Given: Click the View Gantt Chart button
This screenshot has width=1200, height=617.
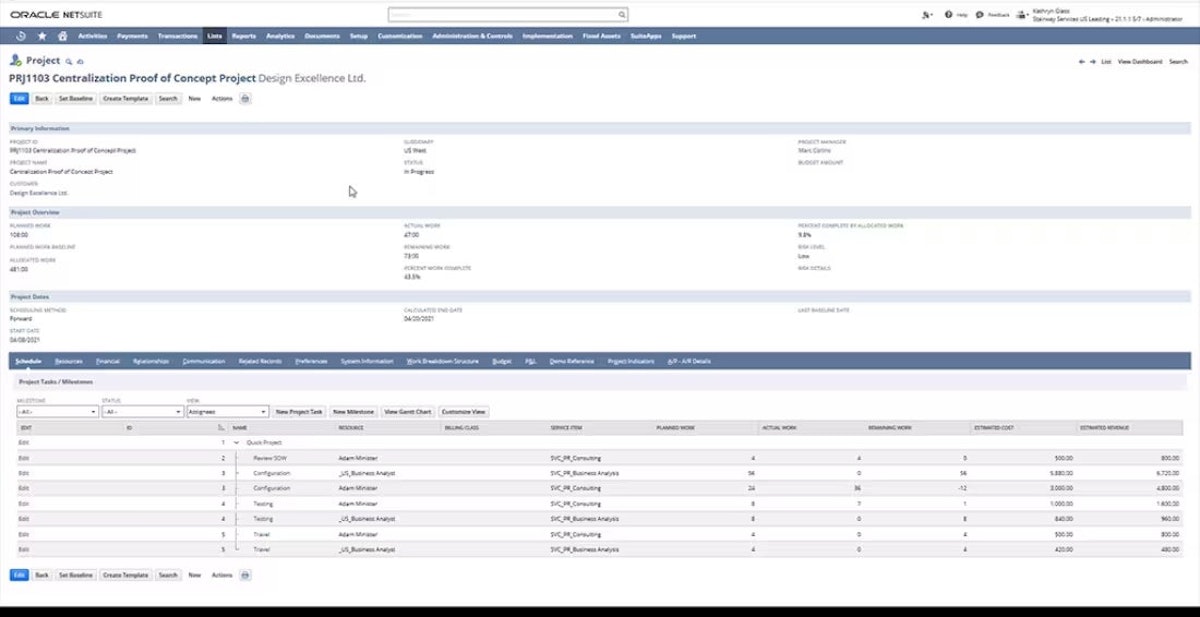Looking at the screenshot, I should tap(409, 410).
